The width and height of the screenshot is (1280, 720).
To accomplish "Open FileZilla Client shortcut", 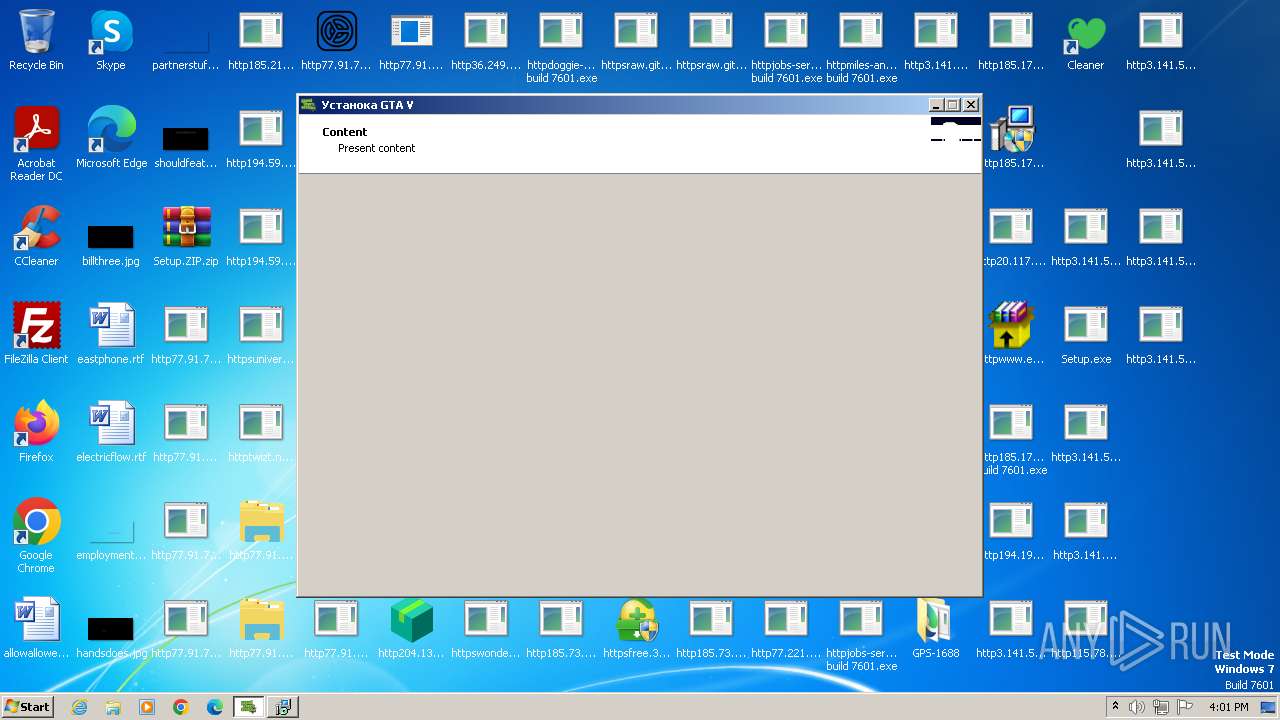I will coord(36,334).
